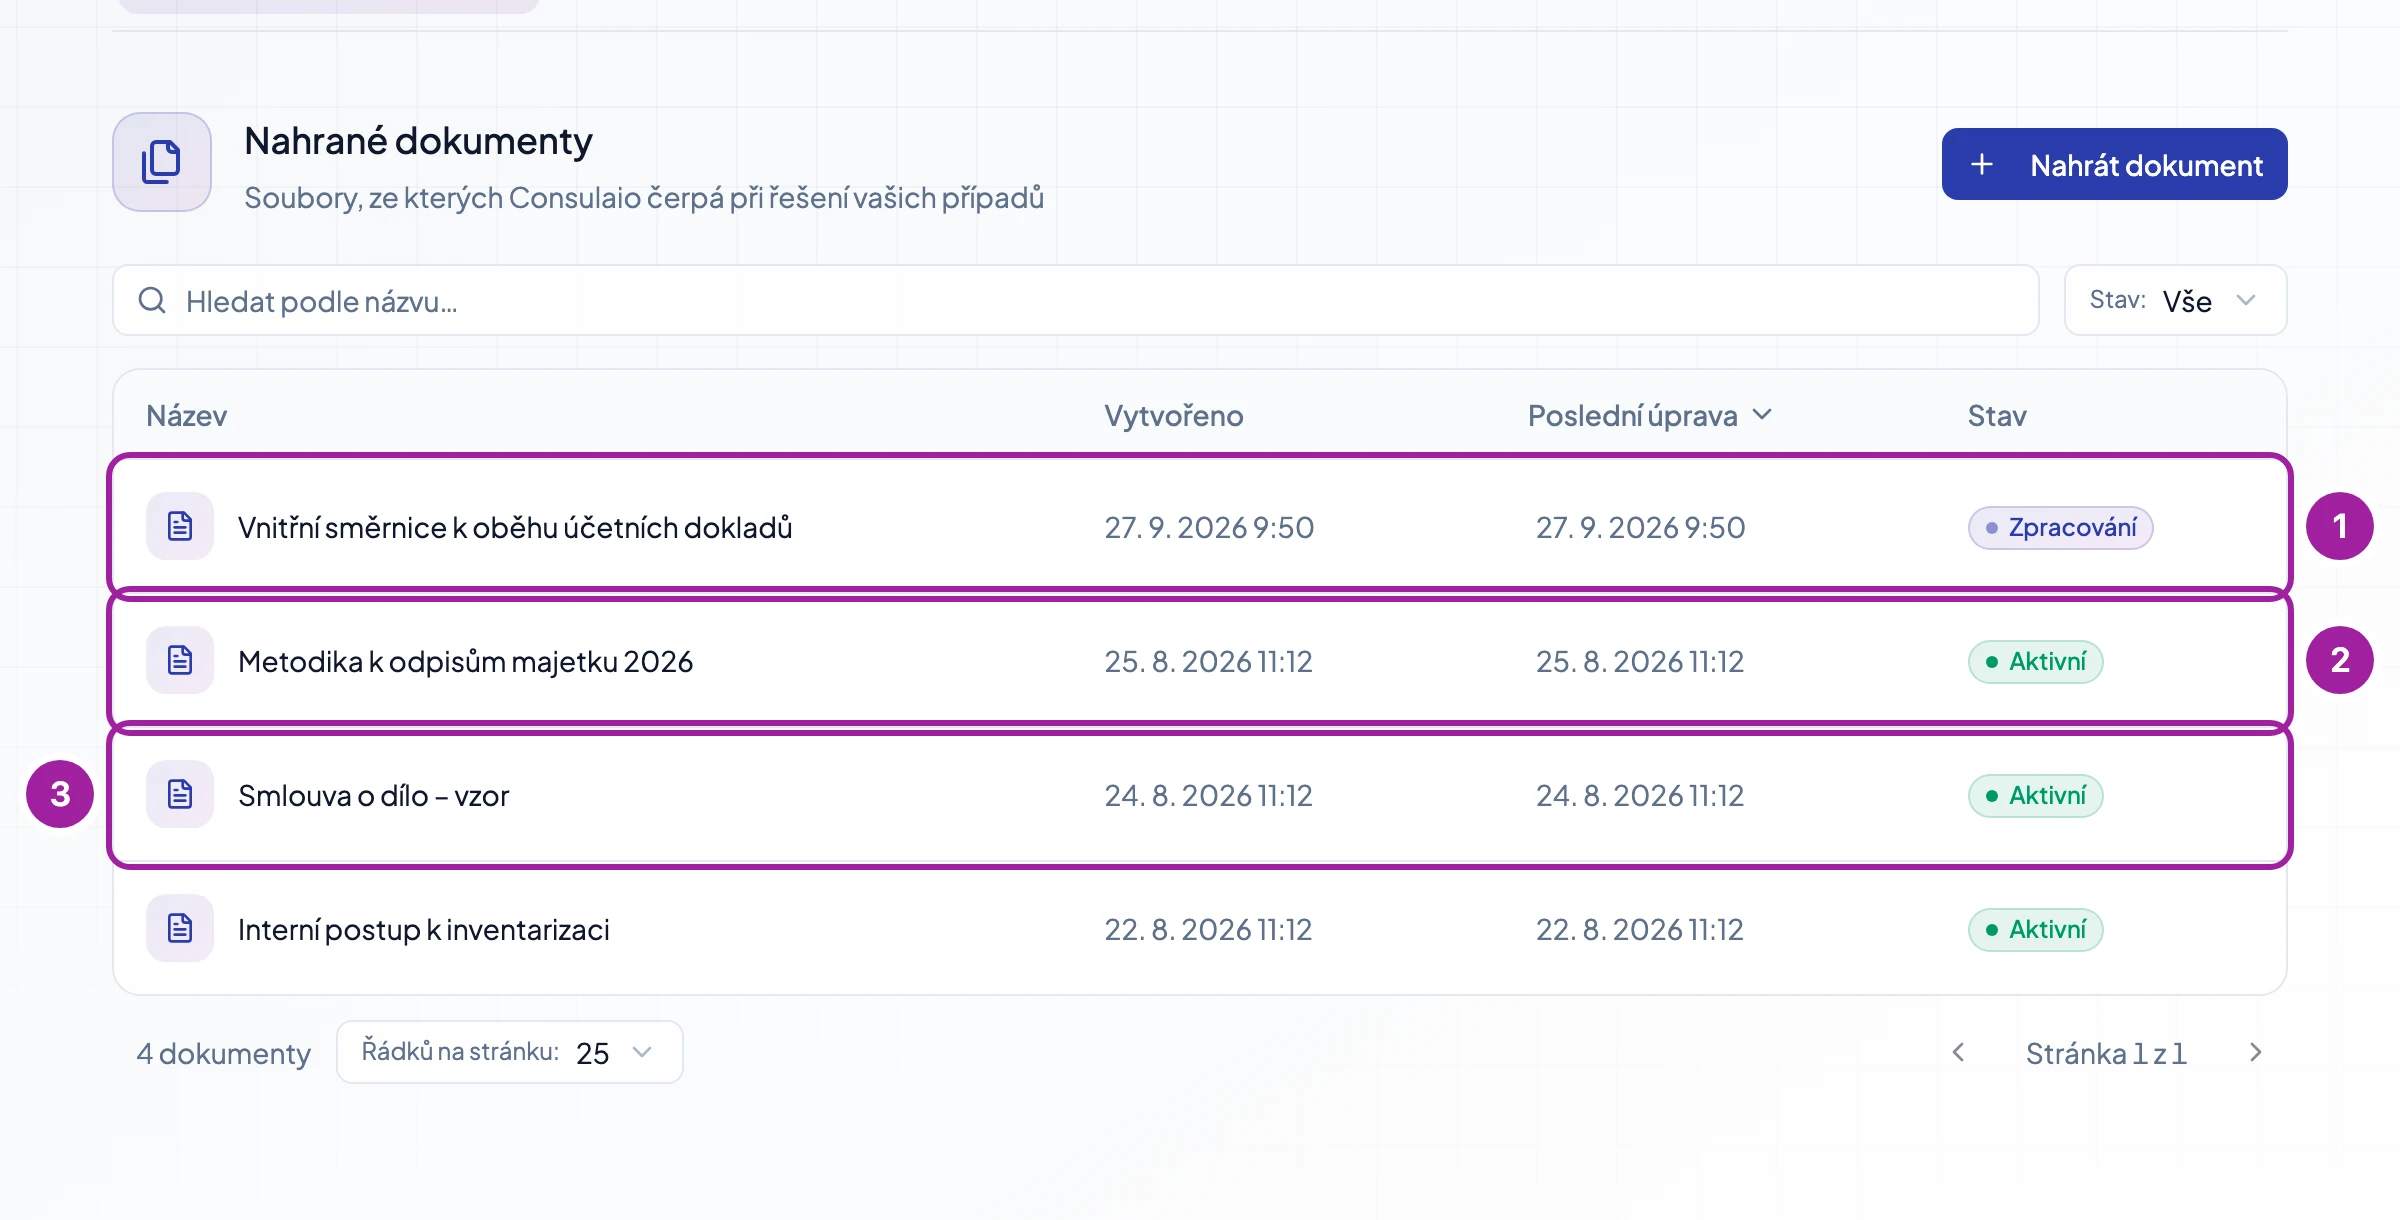Focus the Hledat podle názvu search field

click(x=1076, y=300)
